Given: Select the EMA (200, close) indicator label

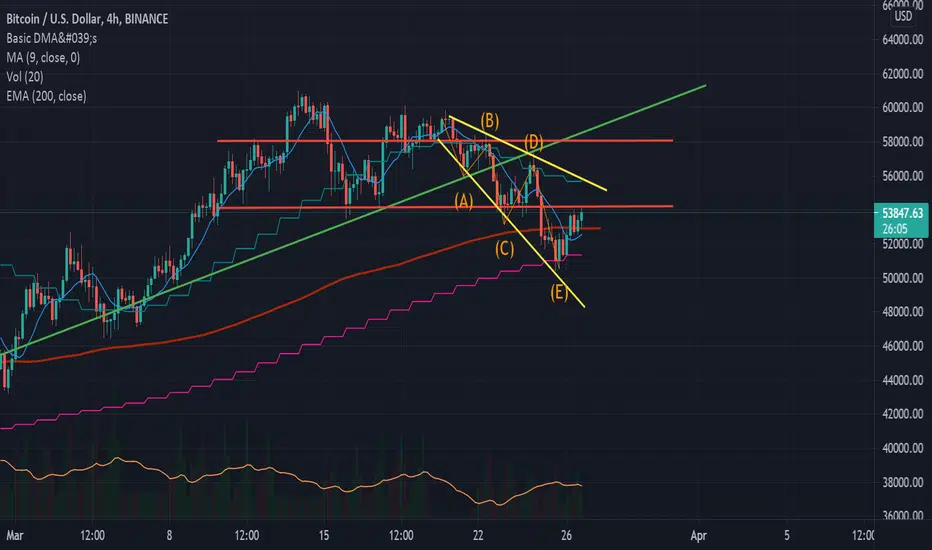Looking at the screenshot, I should [x=46, y=96].
